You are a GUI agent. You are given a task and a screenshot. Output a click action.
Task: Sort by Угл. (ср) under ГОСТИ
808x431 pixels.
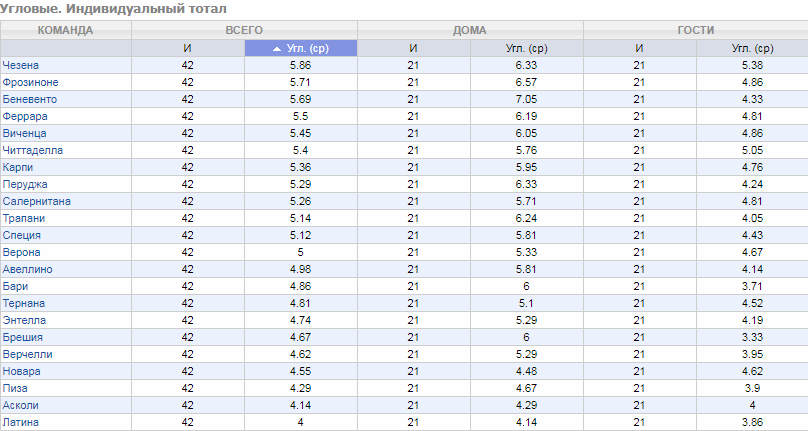(x=752, y=48)
